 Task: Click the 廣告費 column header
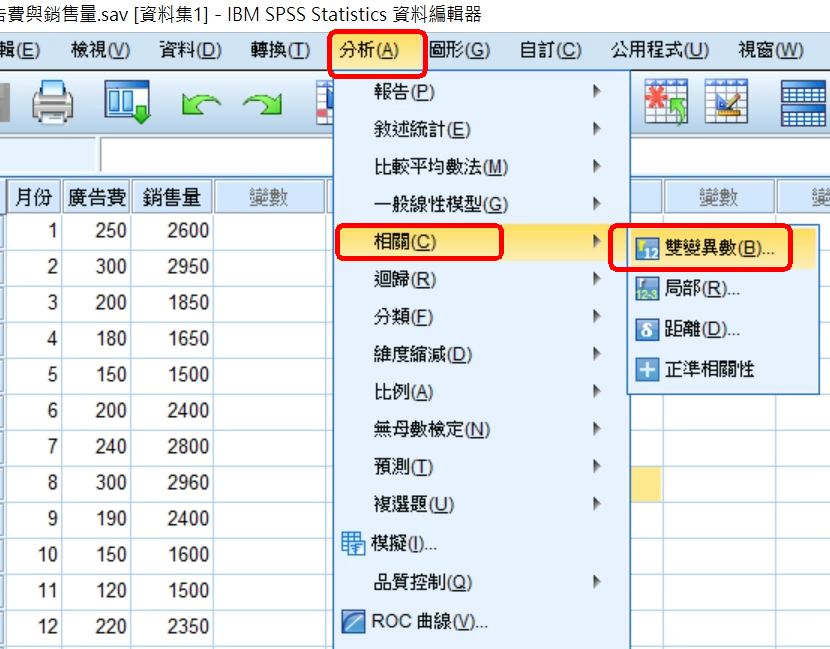tap(96, 197)
